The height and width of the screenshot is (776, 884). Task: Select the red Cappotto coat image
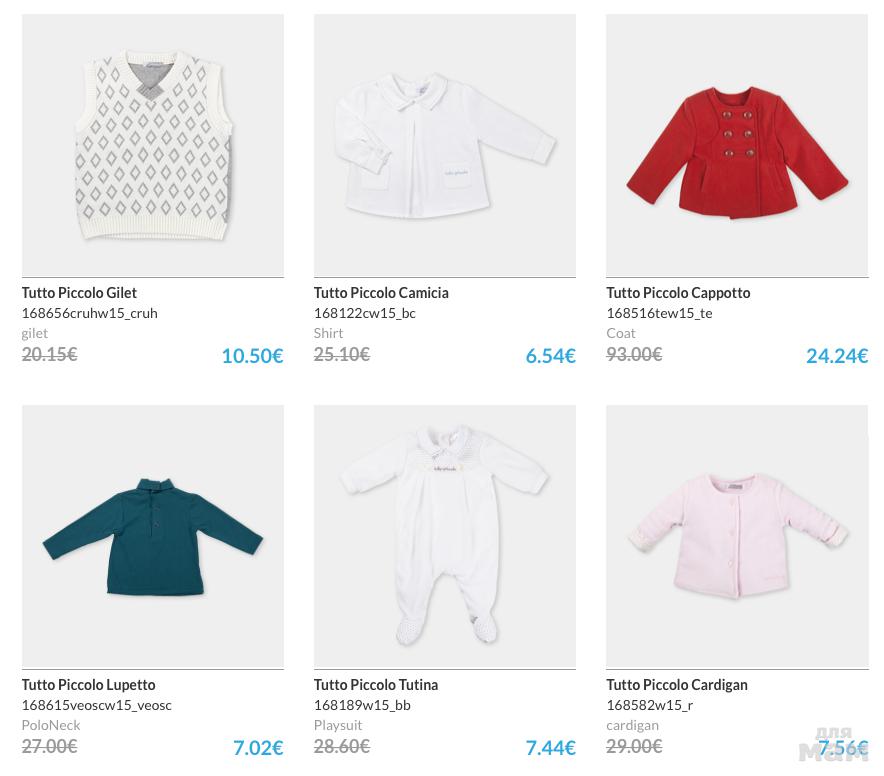[x=737, y=145]
